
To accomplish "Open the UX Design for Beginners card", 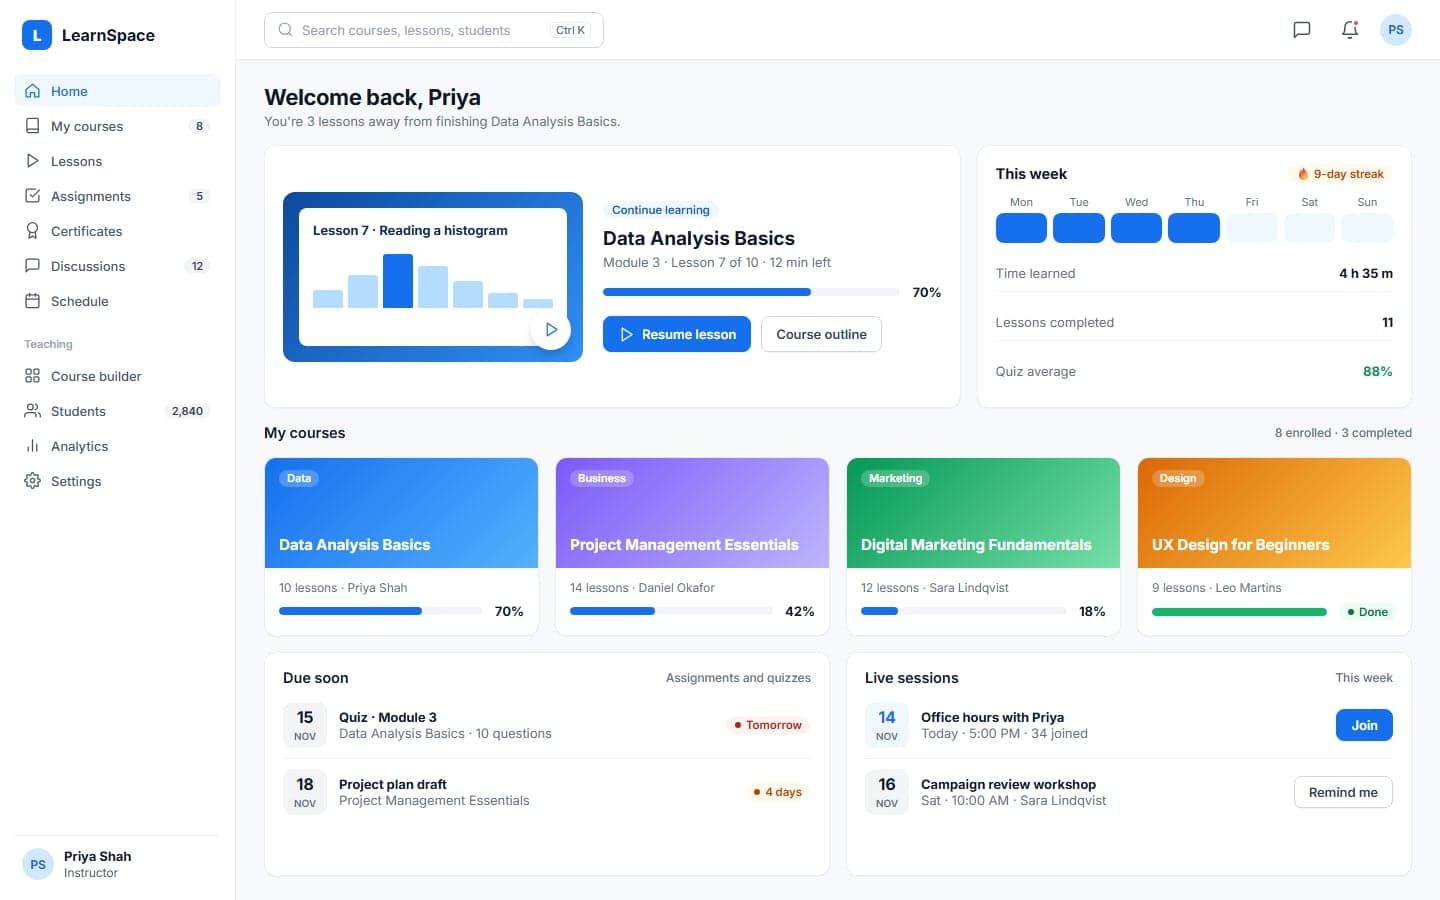I will [x=1274, y=546].
